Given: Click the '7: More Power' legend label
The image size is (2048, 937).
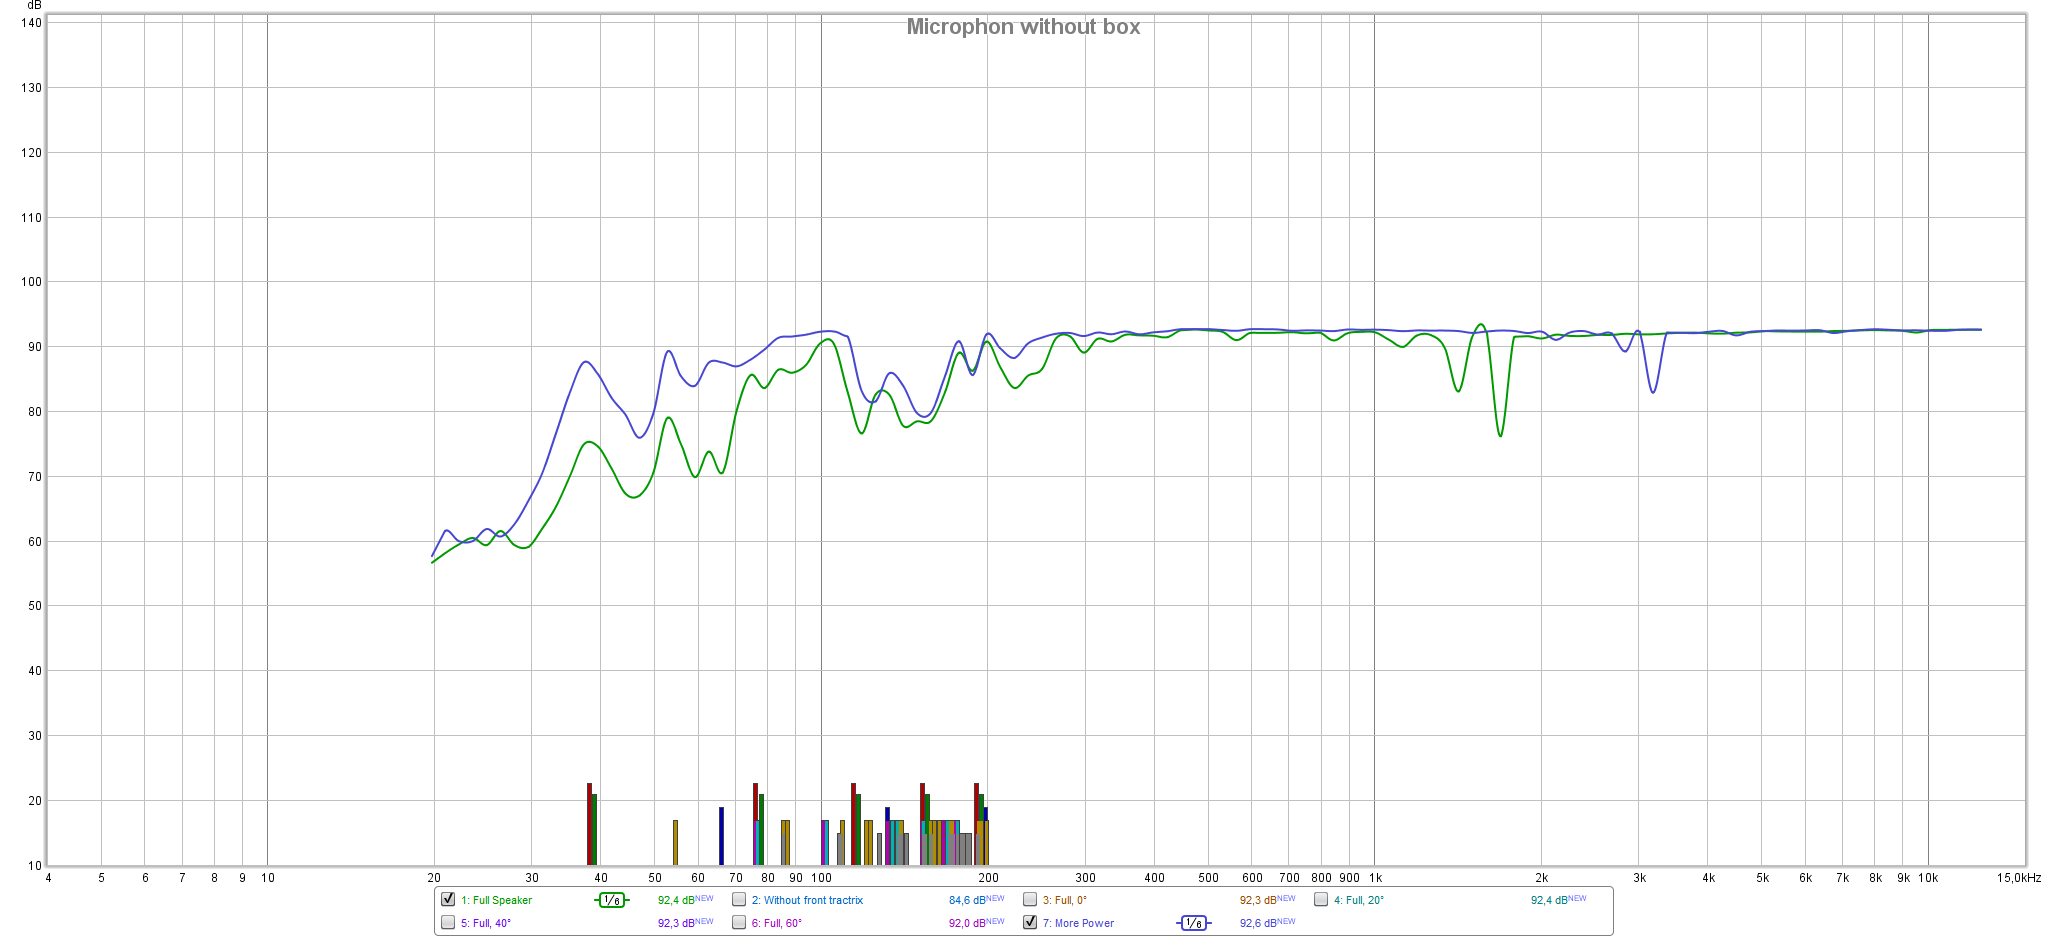Looking at the screenshot, I should [1078, 923].
